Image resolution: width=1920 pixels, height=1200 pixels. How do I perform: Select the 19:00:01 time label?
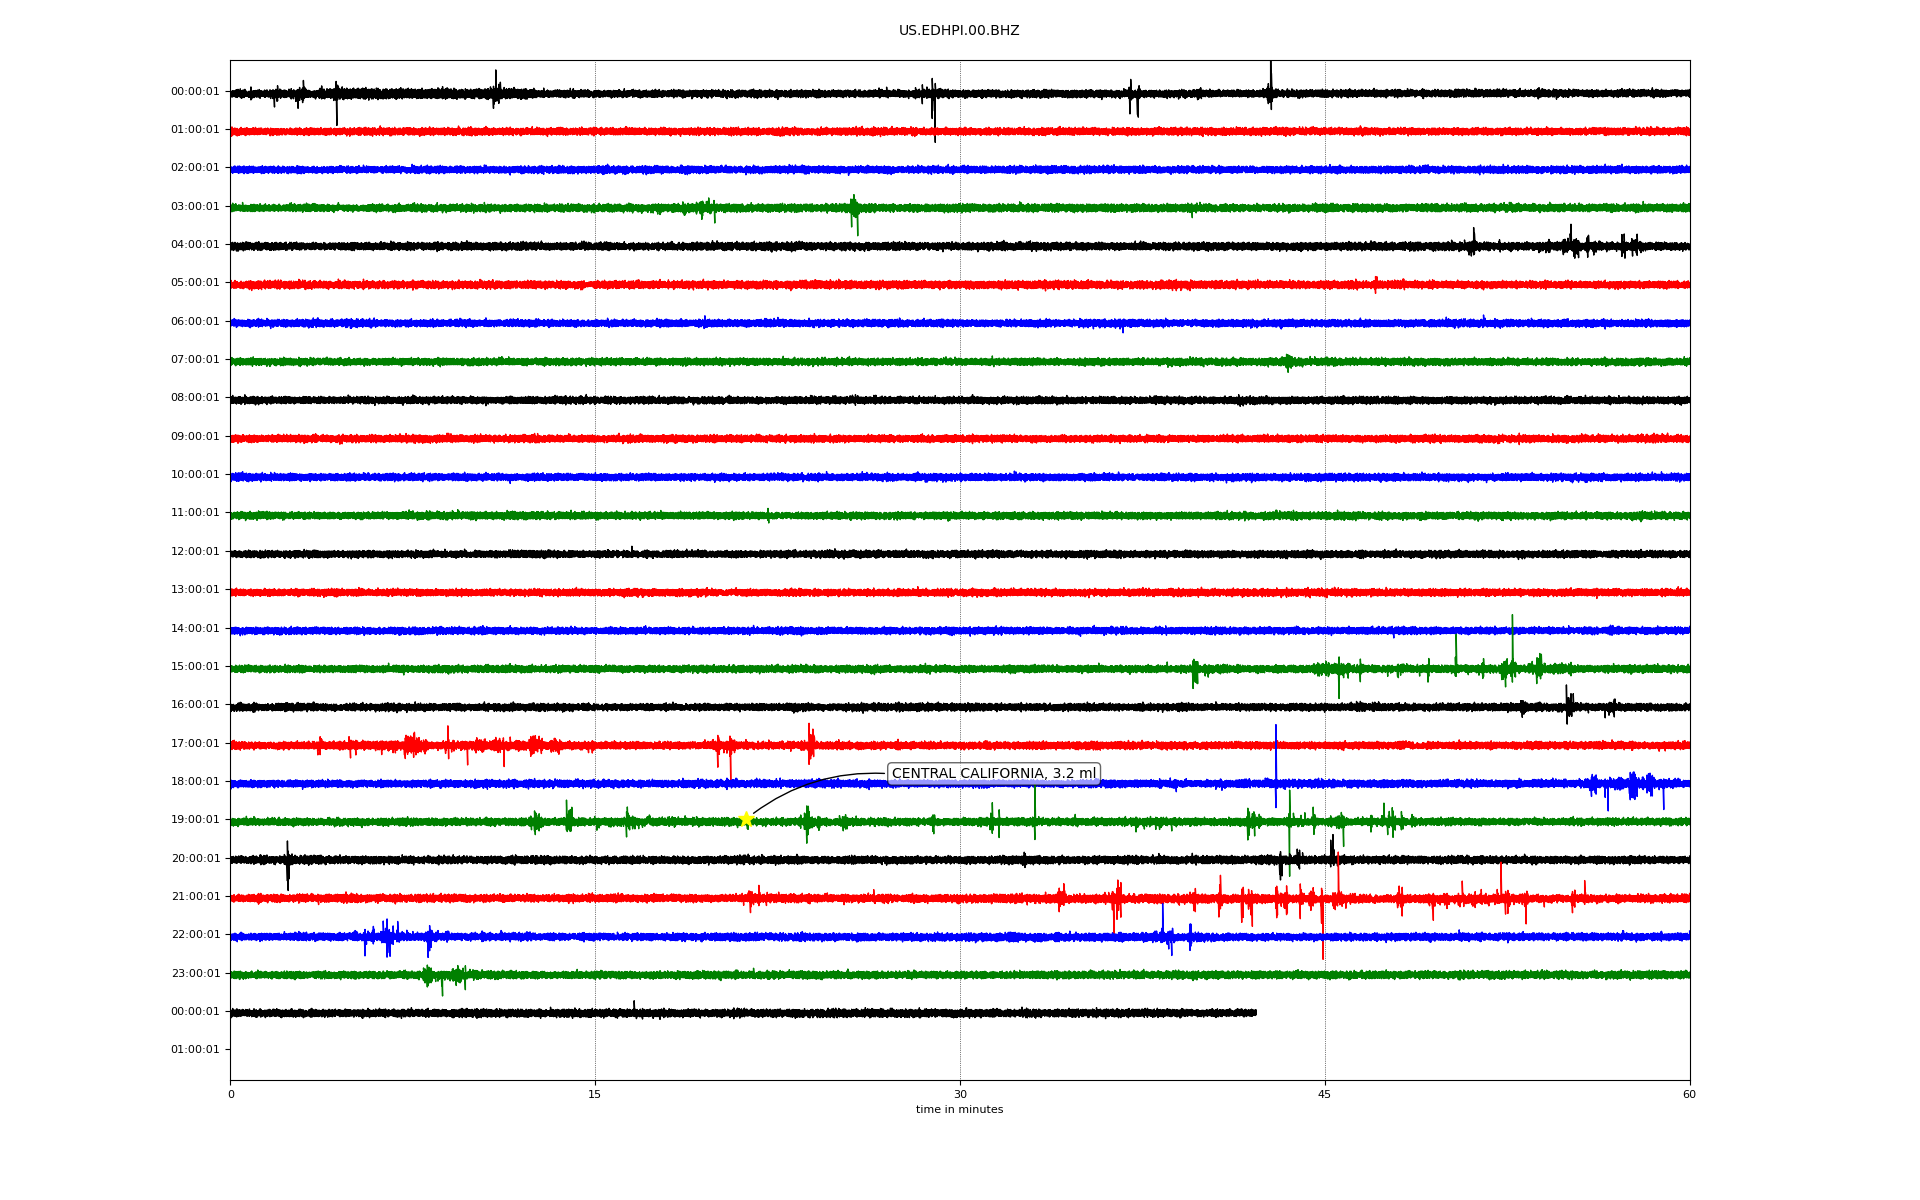point(195,819)
